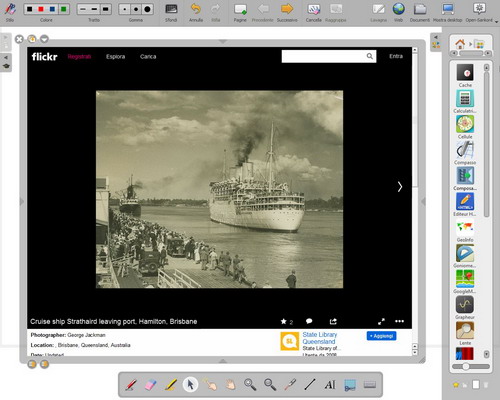Select the eraser tool in the bottom palette
Image resolution: width=500 pixels, height=400 pixels.
click(151, 385)
